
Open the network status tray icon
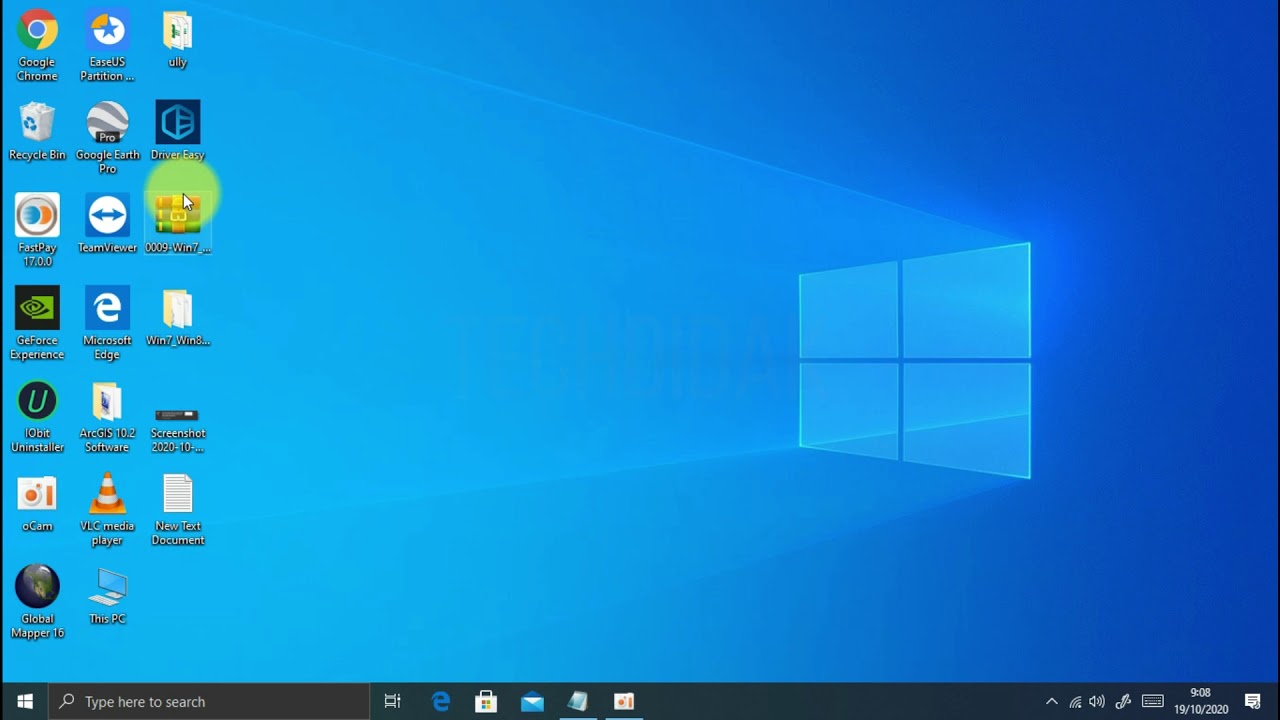coord(1075,701)
